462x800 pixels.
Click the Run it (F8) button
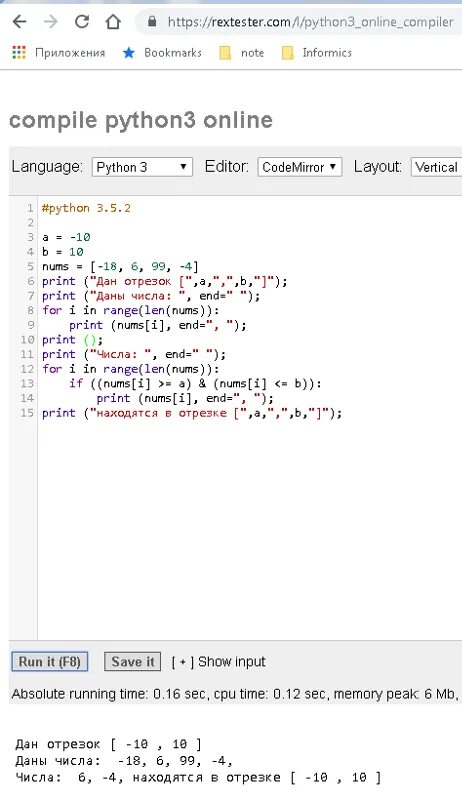[50, 662]
